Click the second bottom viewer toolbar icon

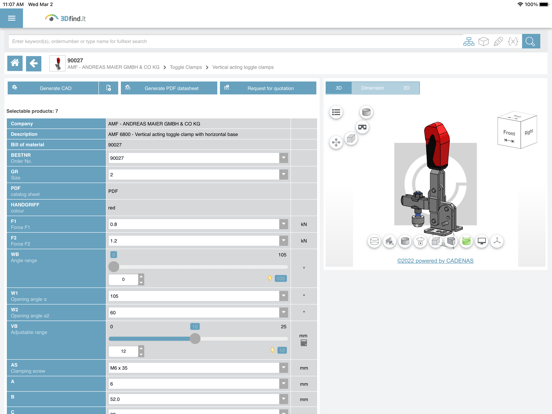(390, 242)
